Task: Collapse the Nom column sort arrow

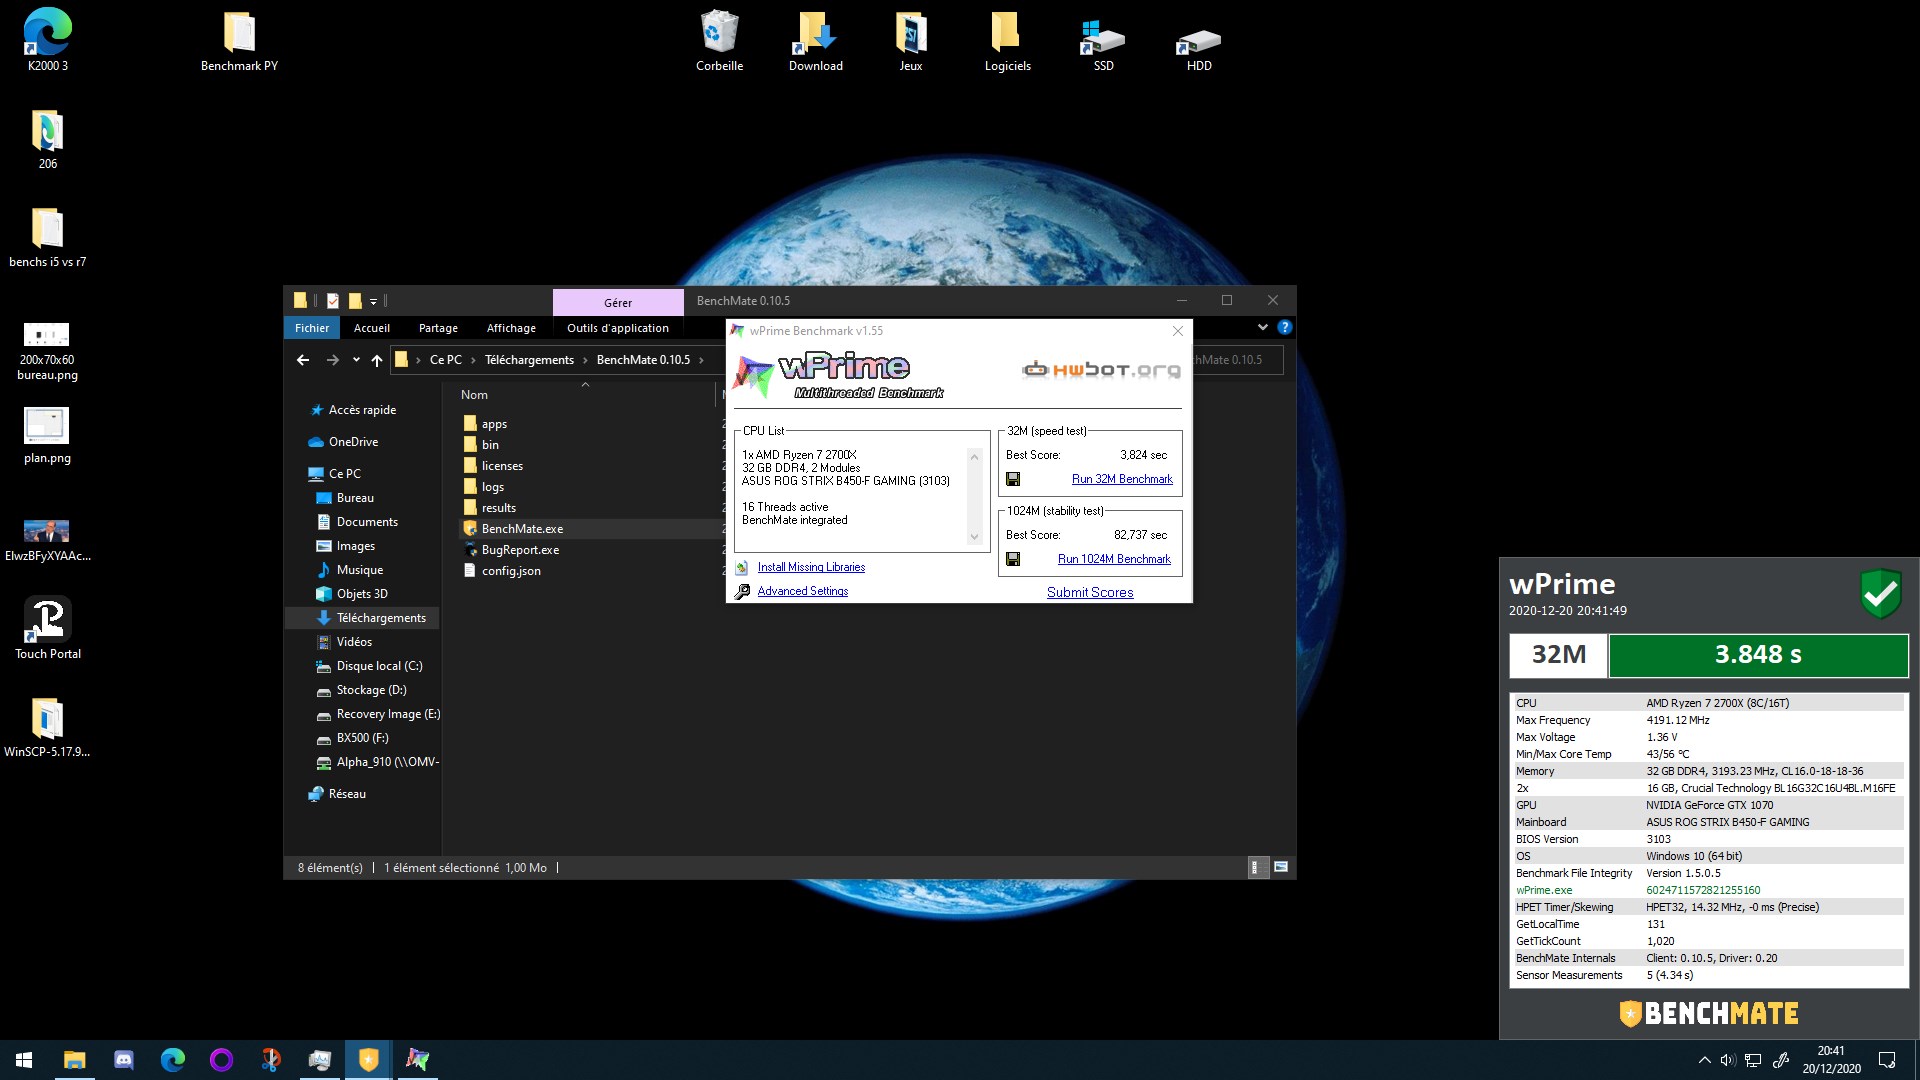Action: pos(585,384)
